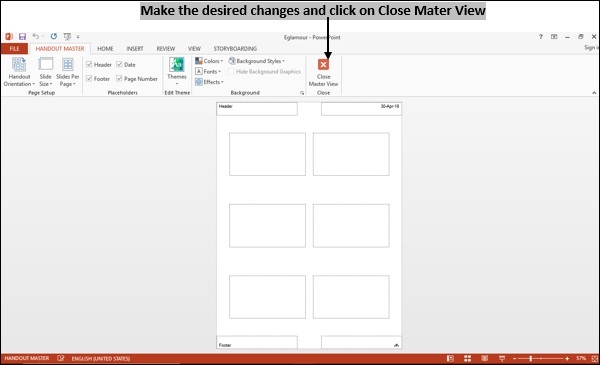The height and width of the screenshot is (365, 600).
Task: Collapse the ribbon arrow
Action: 594,93
